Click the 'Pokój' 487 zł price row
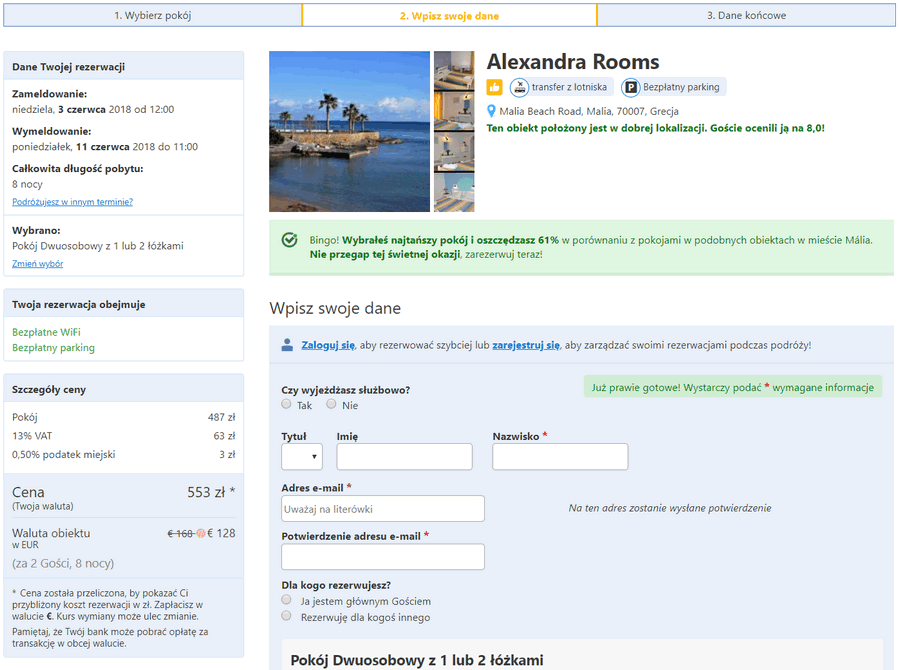Image resolution: width=900 pixels, height=670 pixels. point(123,417)
